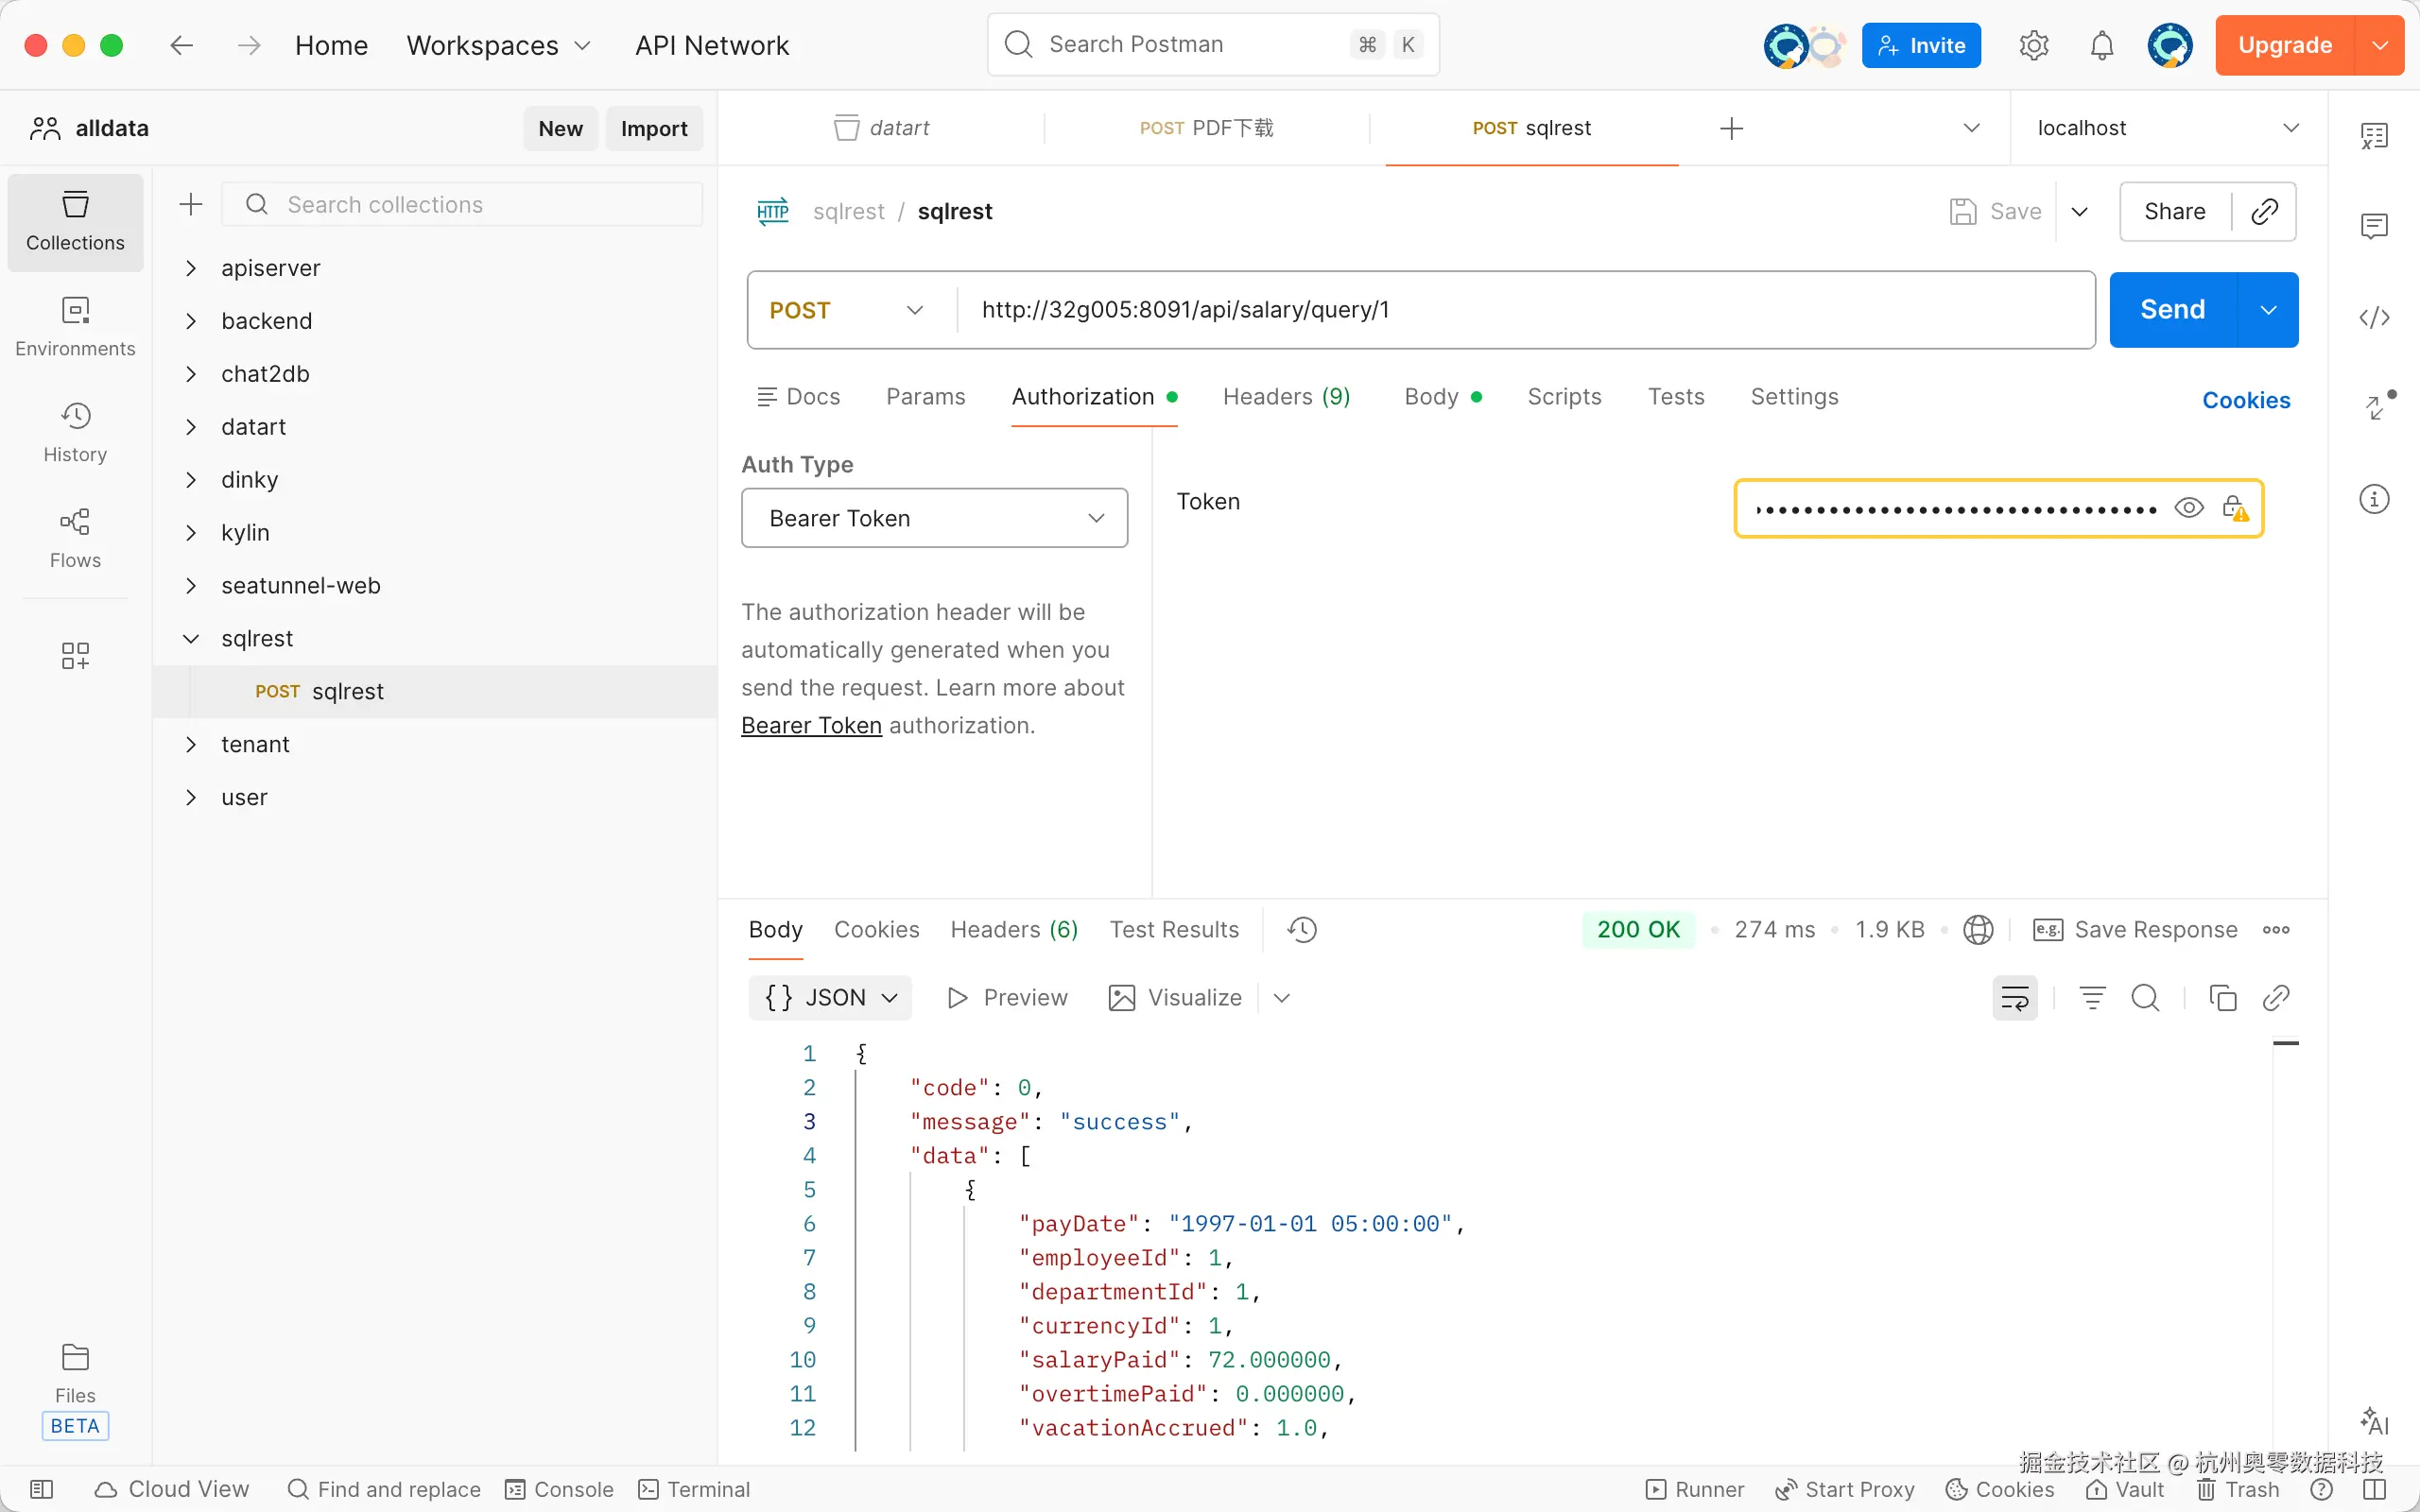Open the Auth Type dropdown
Screen dimensions: 2420x1512
tap(934, 518)
